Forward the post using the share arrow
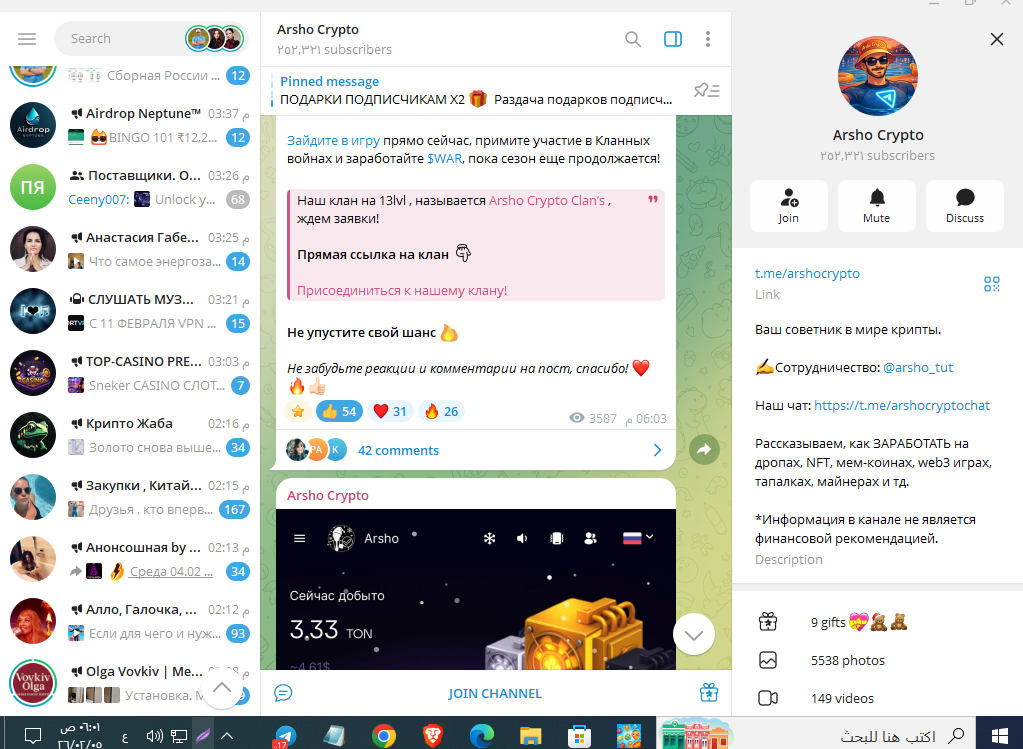 pyautogui.click(x=704, y=449)
